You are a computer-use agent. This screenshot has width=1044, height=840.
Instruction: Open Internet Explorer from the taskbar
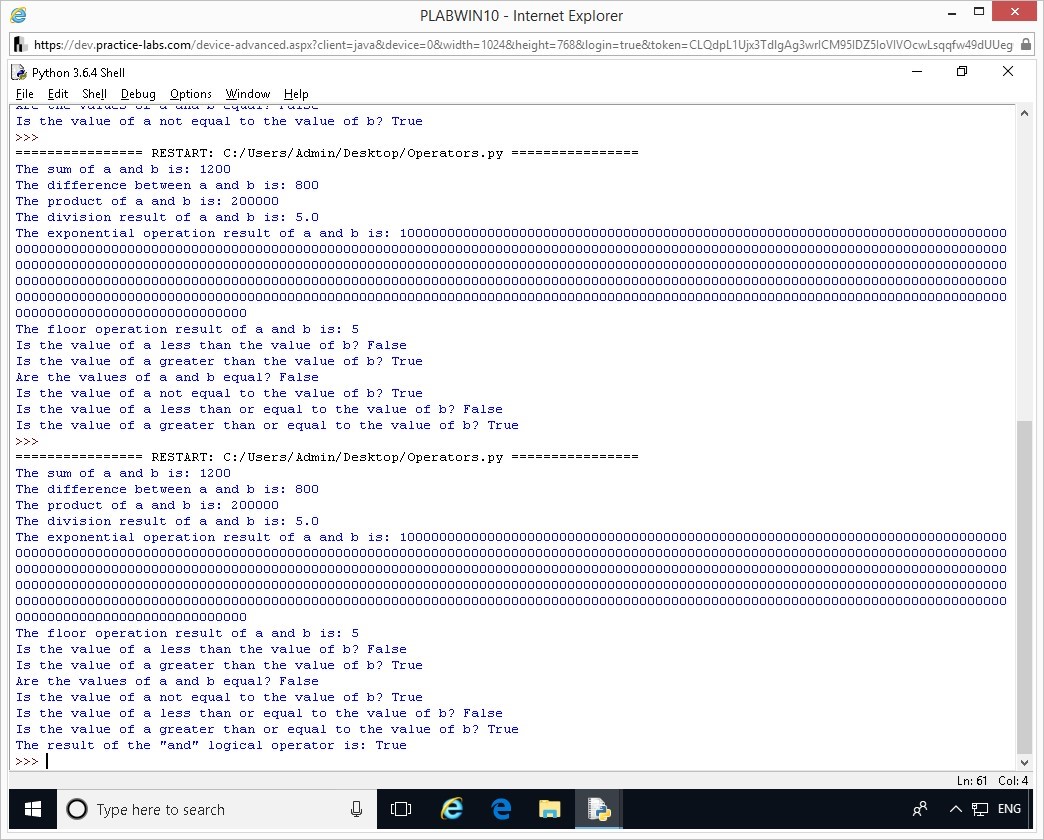pos(451,809)
